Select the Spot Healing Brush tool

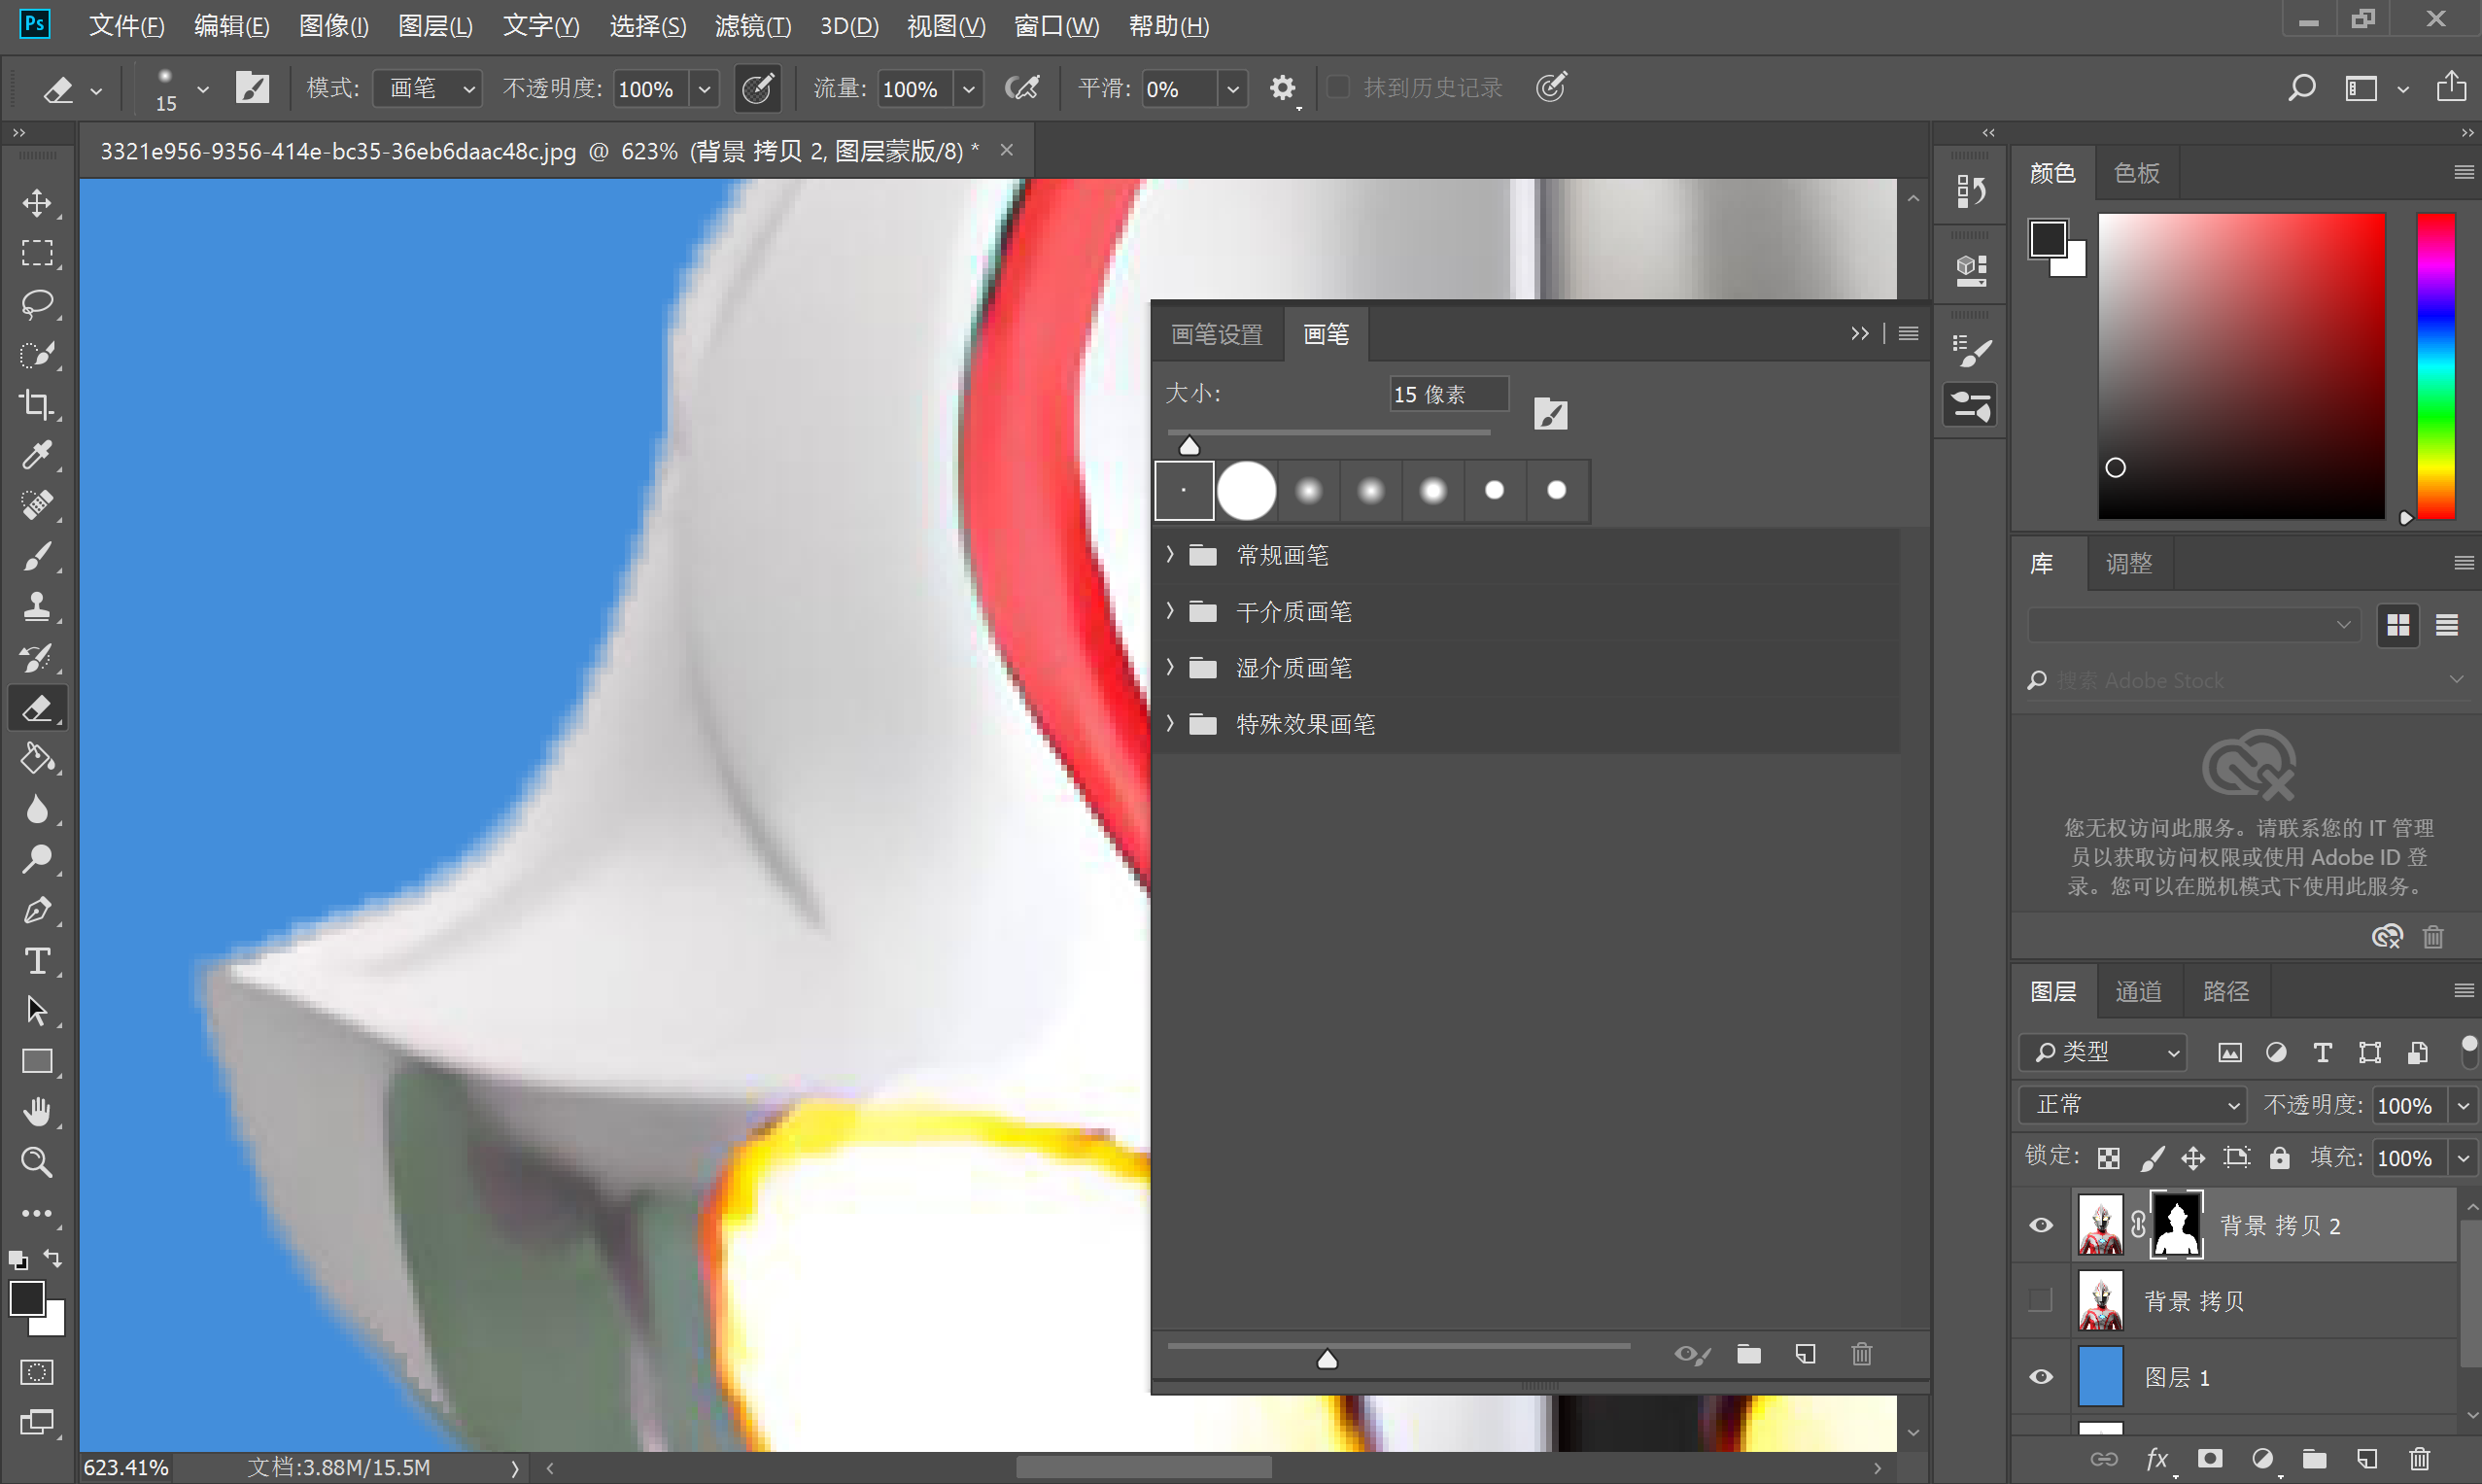[x=37, y=505]
